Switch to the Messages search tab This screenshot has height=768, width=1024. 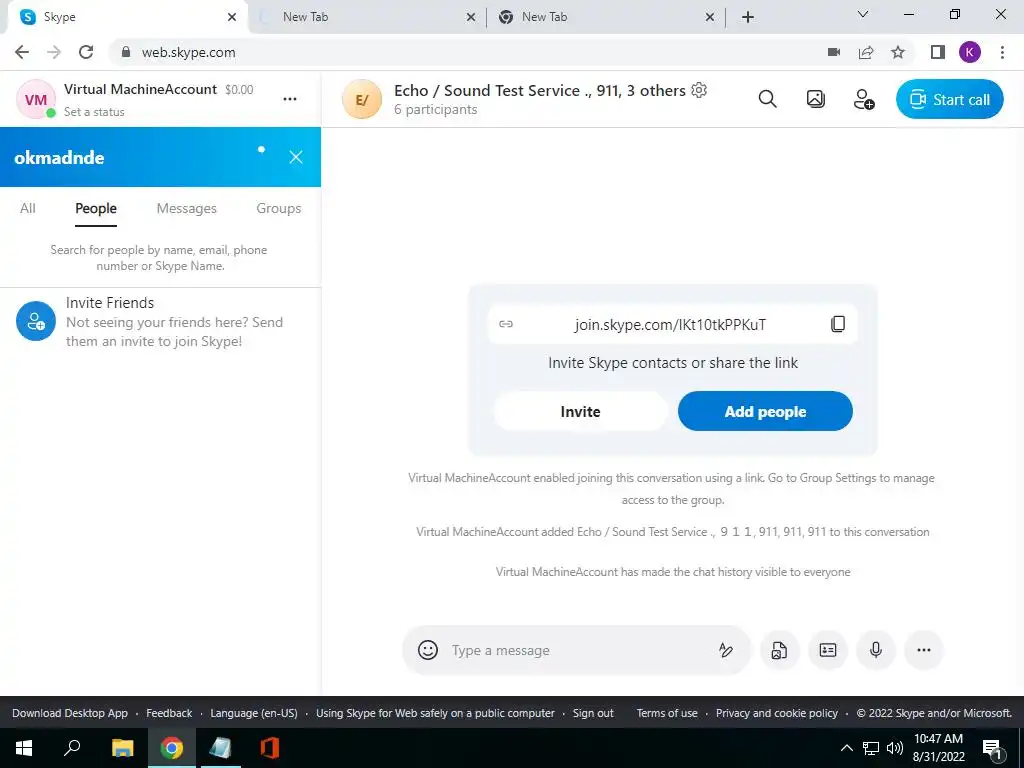[187, 208]
